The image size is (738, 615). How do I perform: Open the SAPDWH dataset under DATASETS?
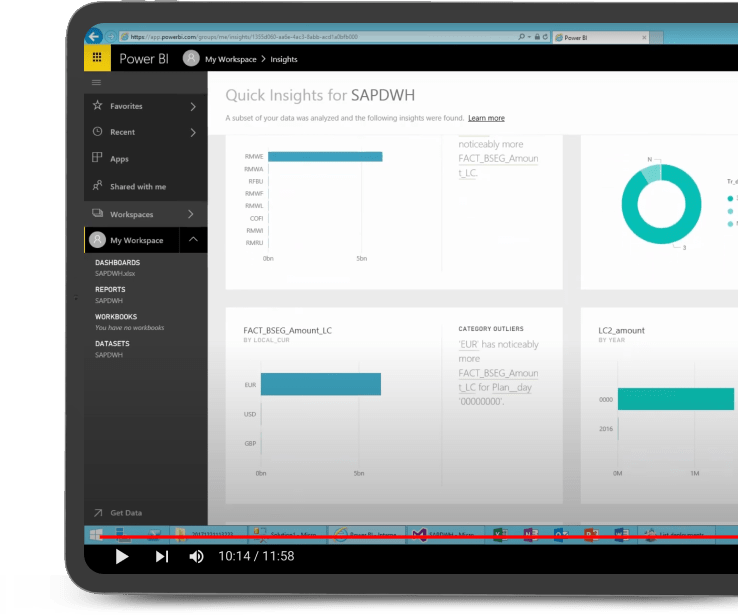[109, 355]
